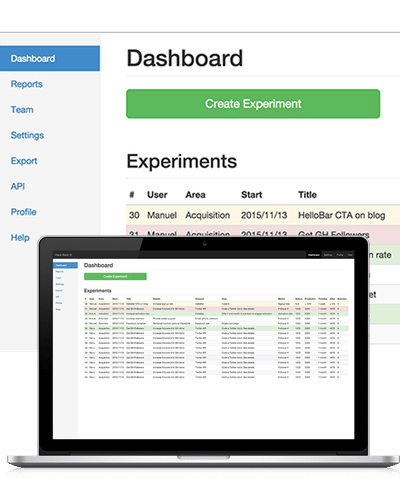The width and height of the screenshot is (400, 479).
Task: Click 'Manuel' in experiment 30 row
Action: pyautogui.click(x=162, y=215)
